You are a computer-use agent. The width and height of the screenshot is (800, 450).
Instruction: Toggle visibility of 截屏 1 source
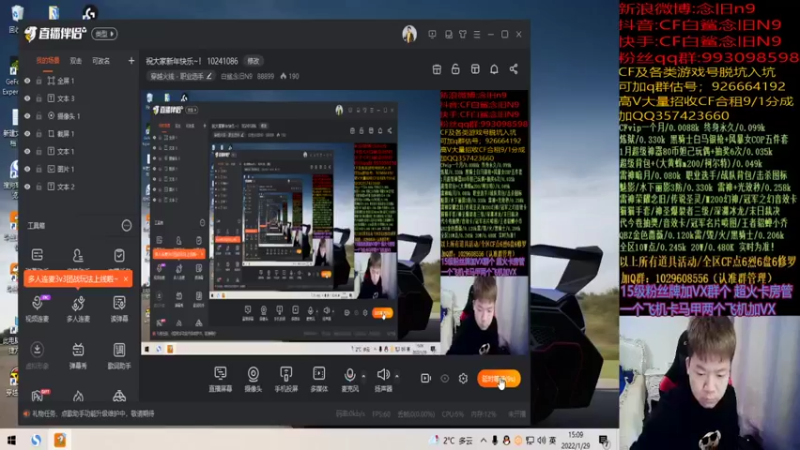click(x=27, y=134)
